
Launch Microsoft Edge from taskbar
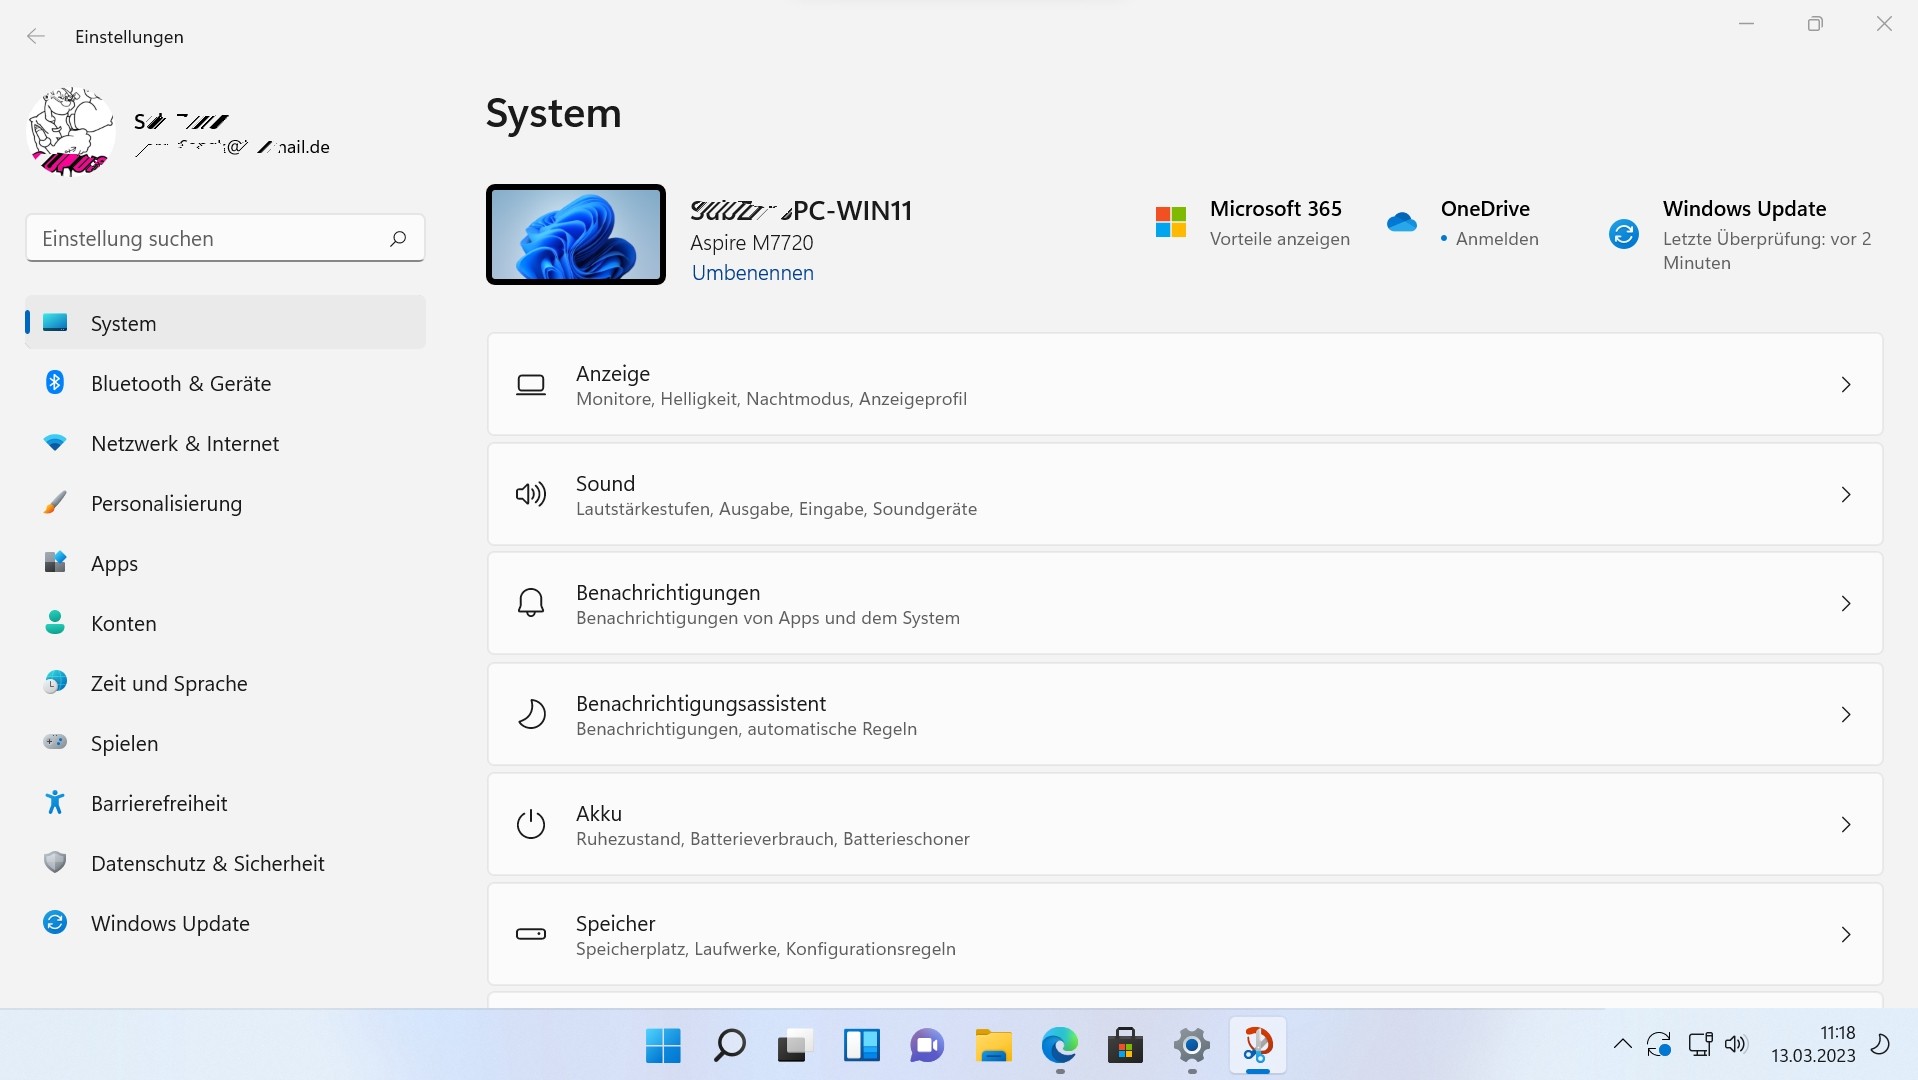pyautogui.click(x=1059, y=1046)
